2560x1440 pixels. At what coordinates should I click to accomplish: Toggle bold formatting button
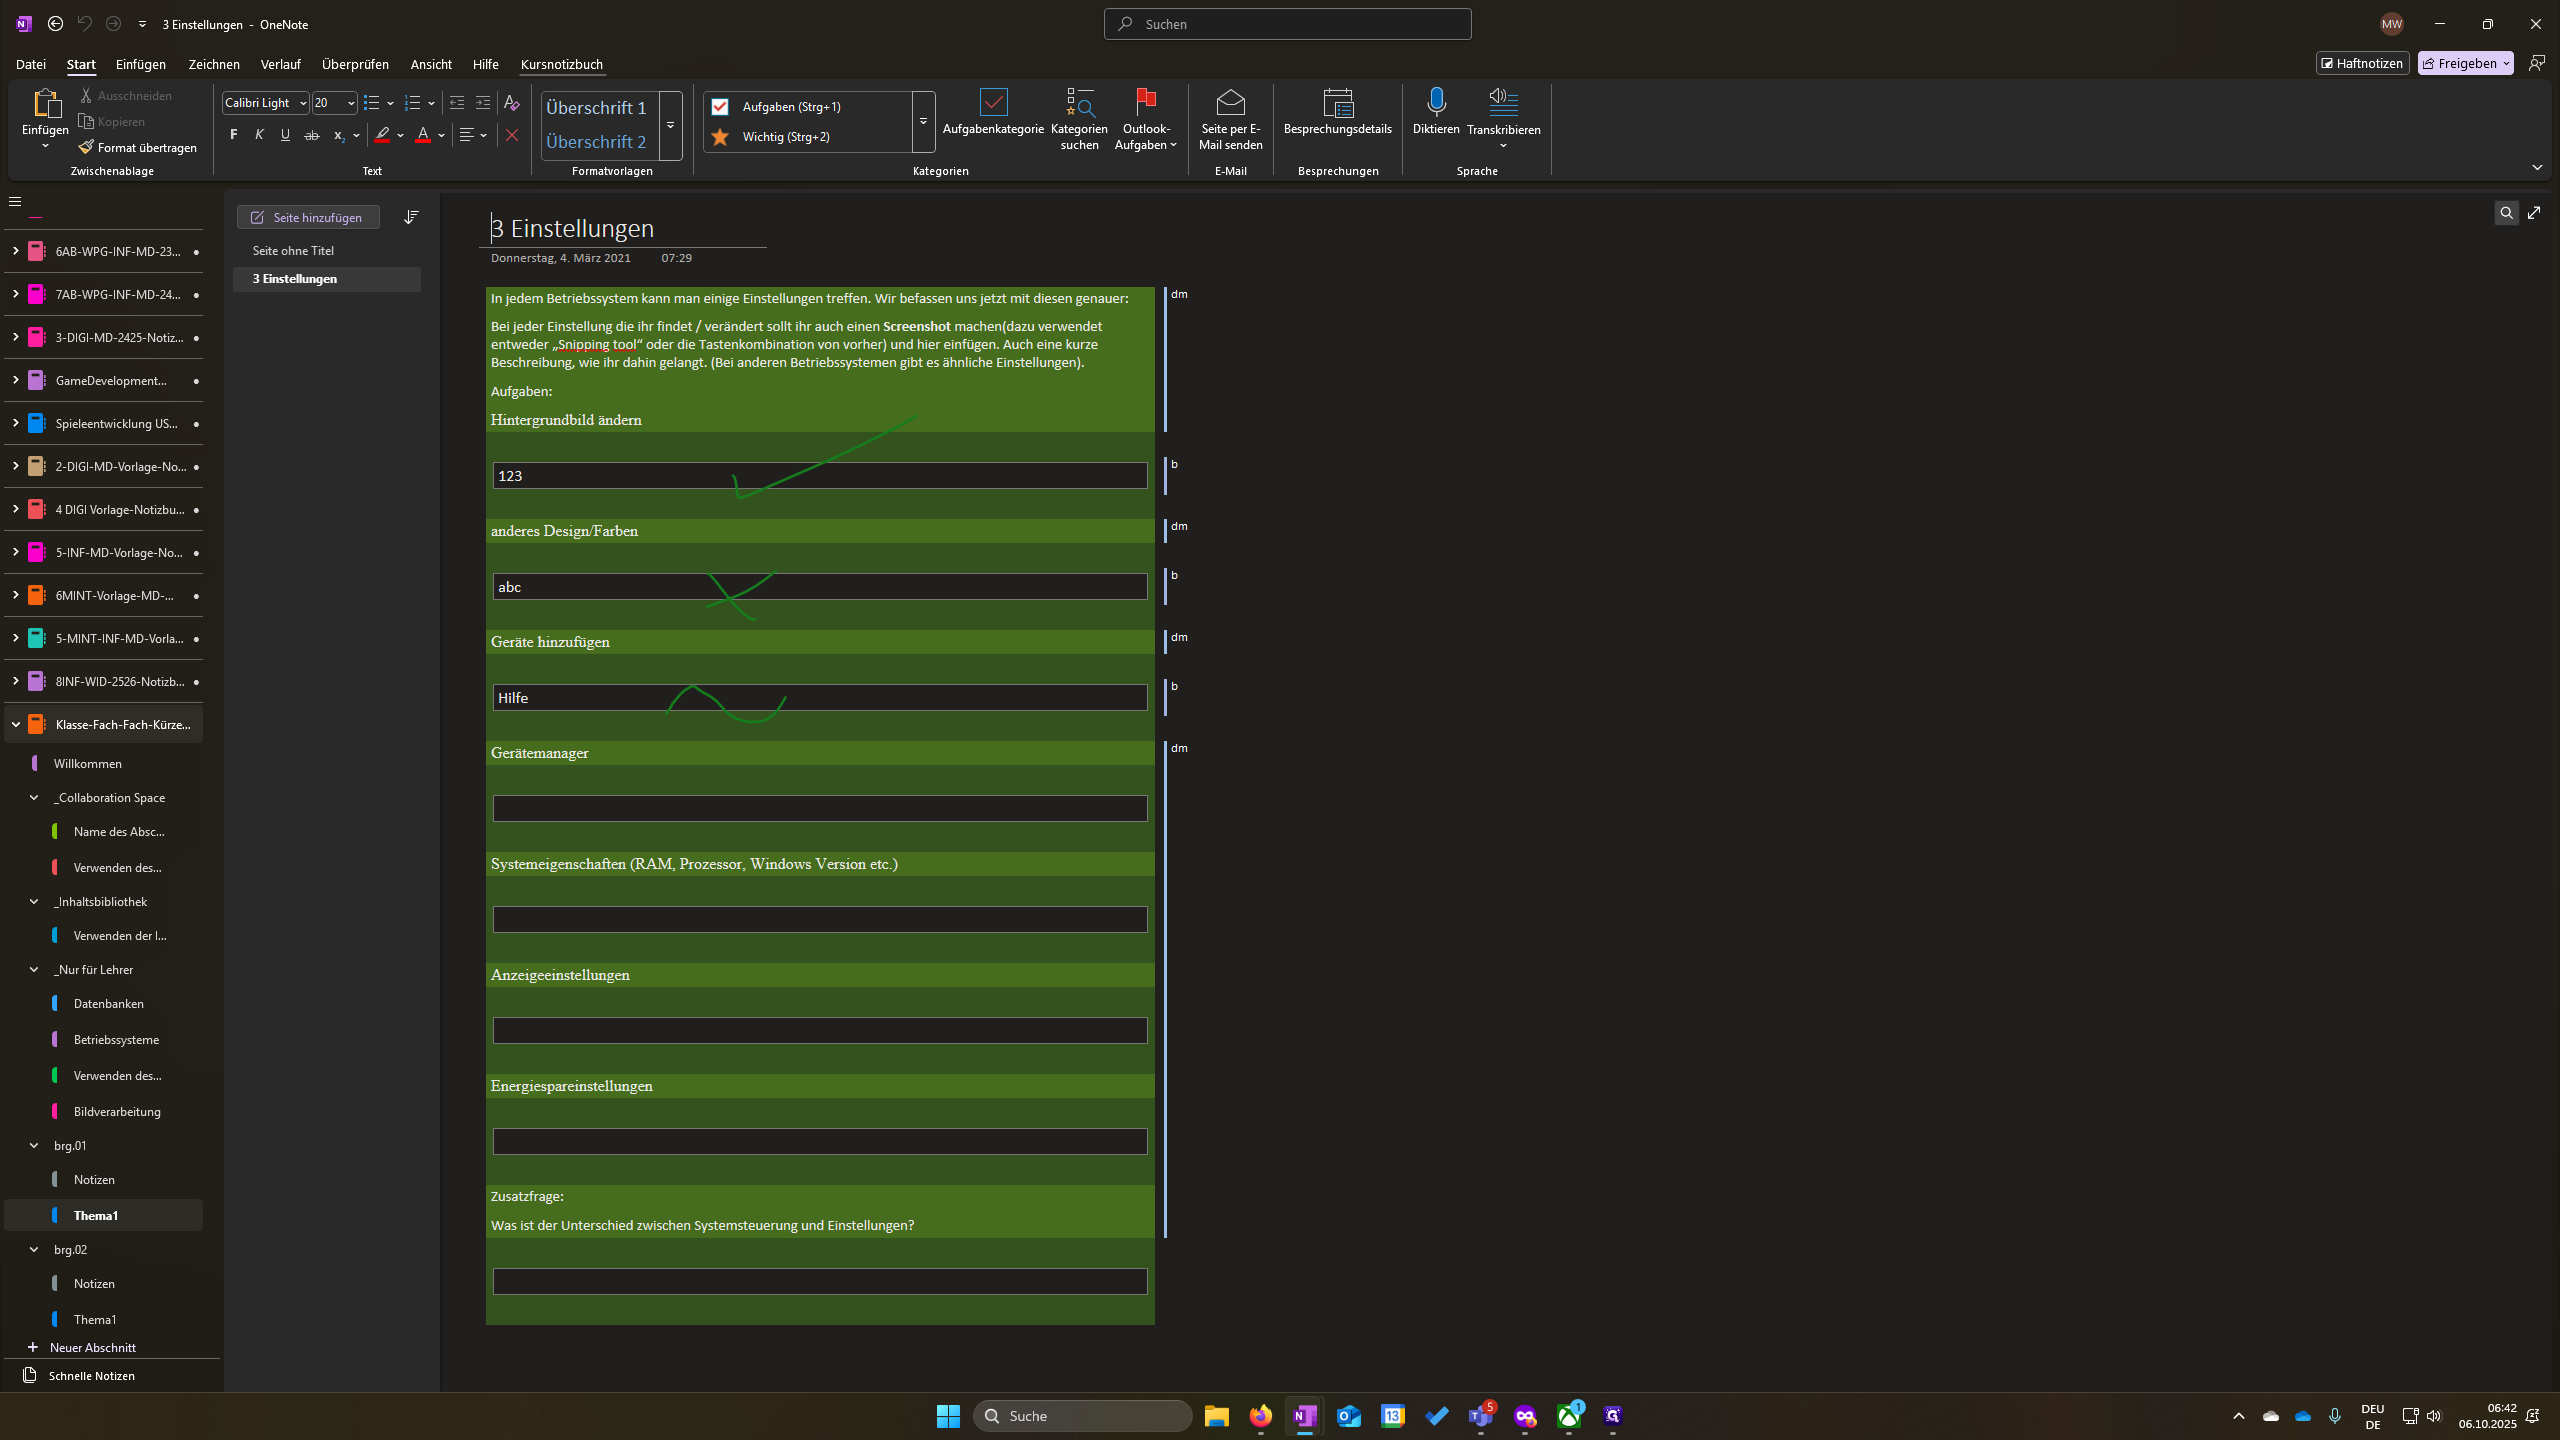pyautogui.click(x=234, y=135)
